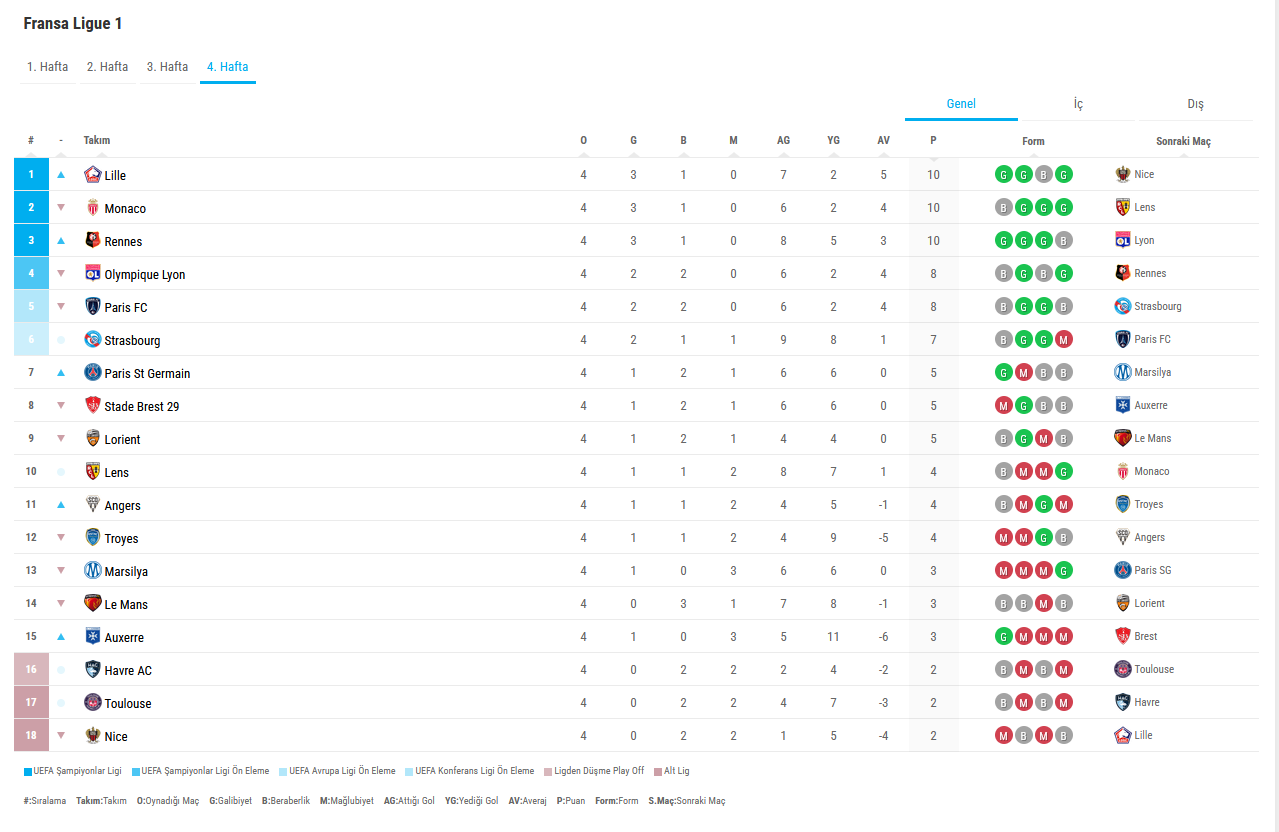Click Auxerre logo in Brest's next match column
The image size is (1279, 832).
(1123, 405)
